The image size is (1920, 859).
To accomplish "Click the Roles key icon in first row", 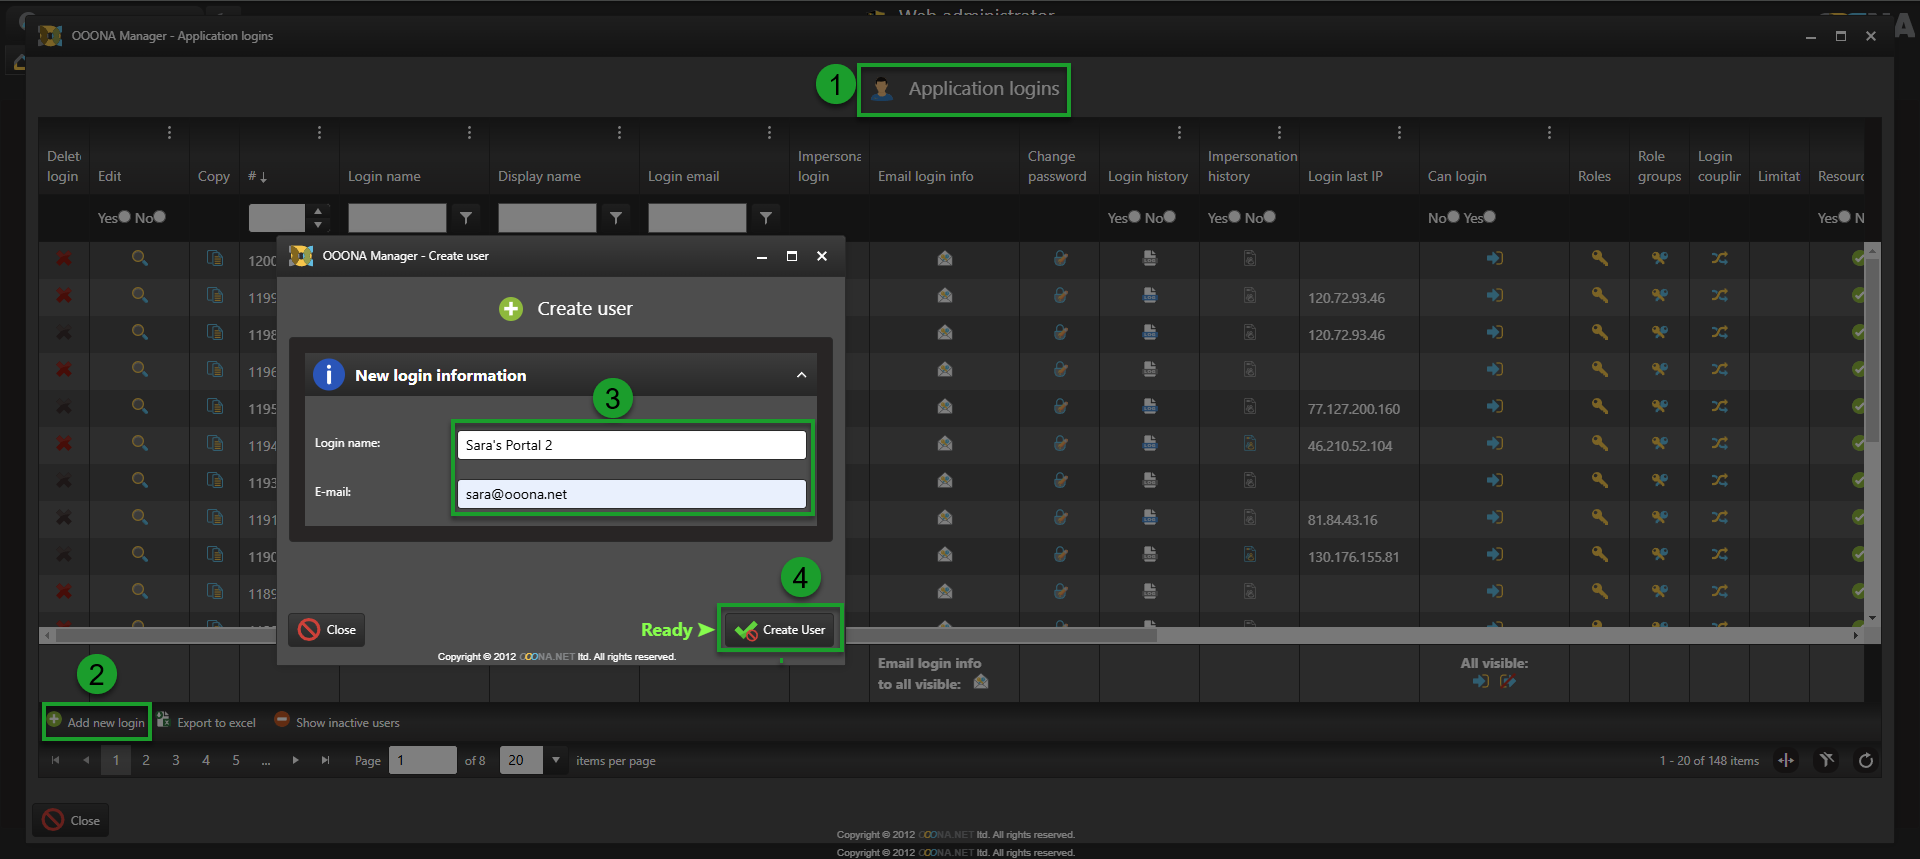I will (1599, 259).
